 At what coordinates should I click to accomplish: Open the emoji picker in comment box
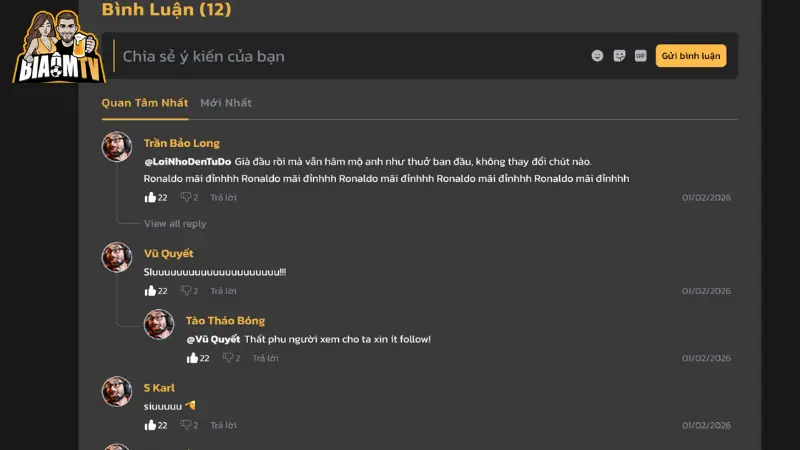(x=597, y=56)
